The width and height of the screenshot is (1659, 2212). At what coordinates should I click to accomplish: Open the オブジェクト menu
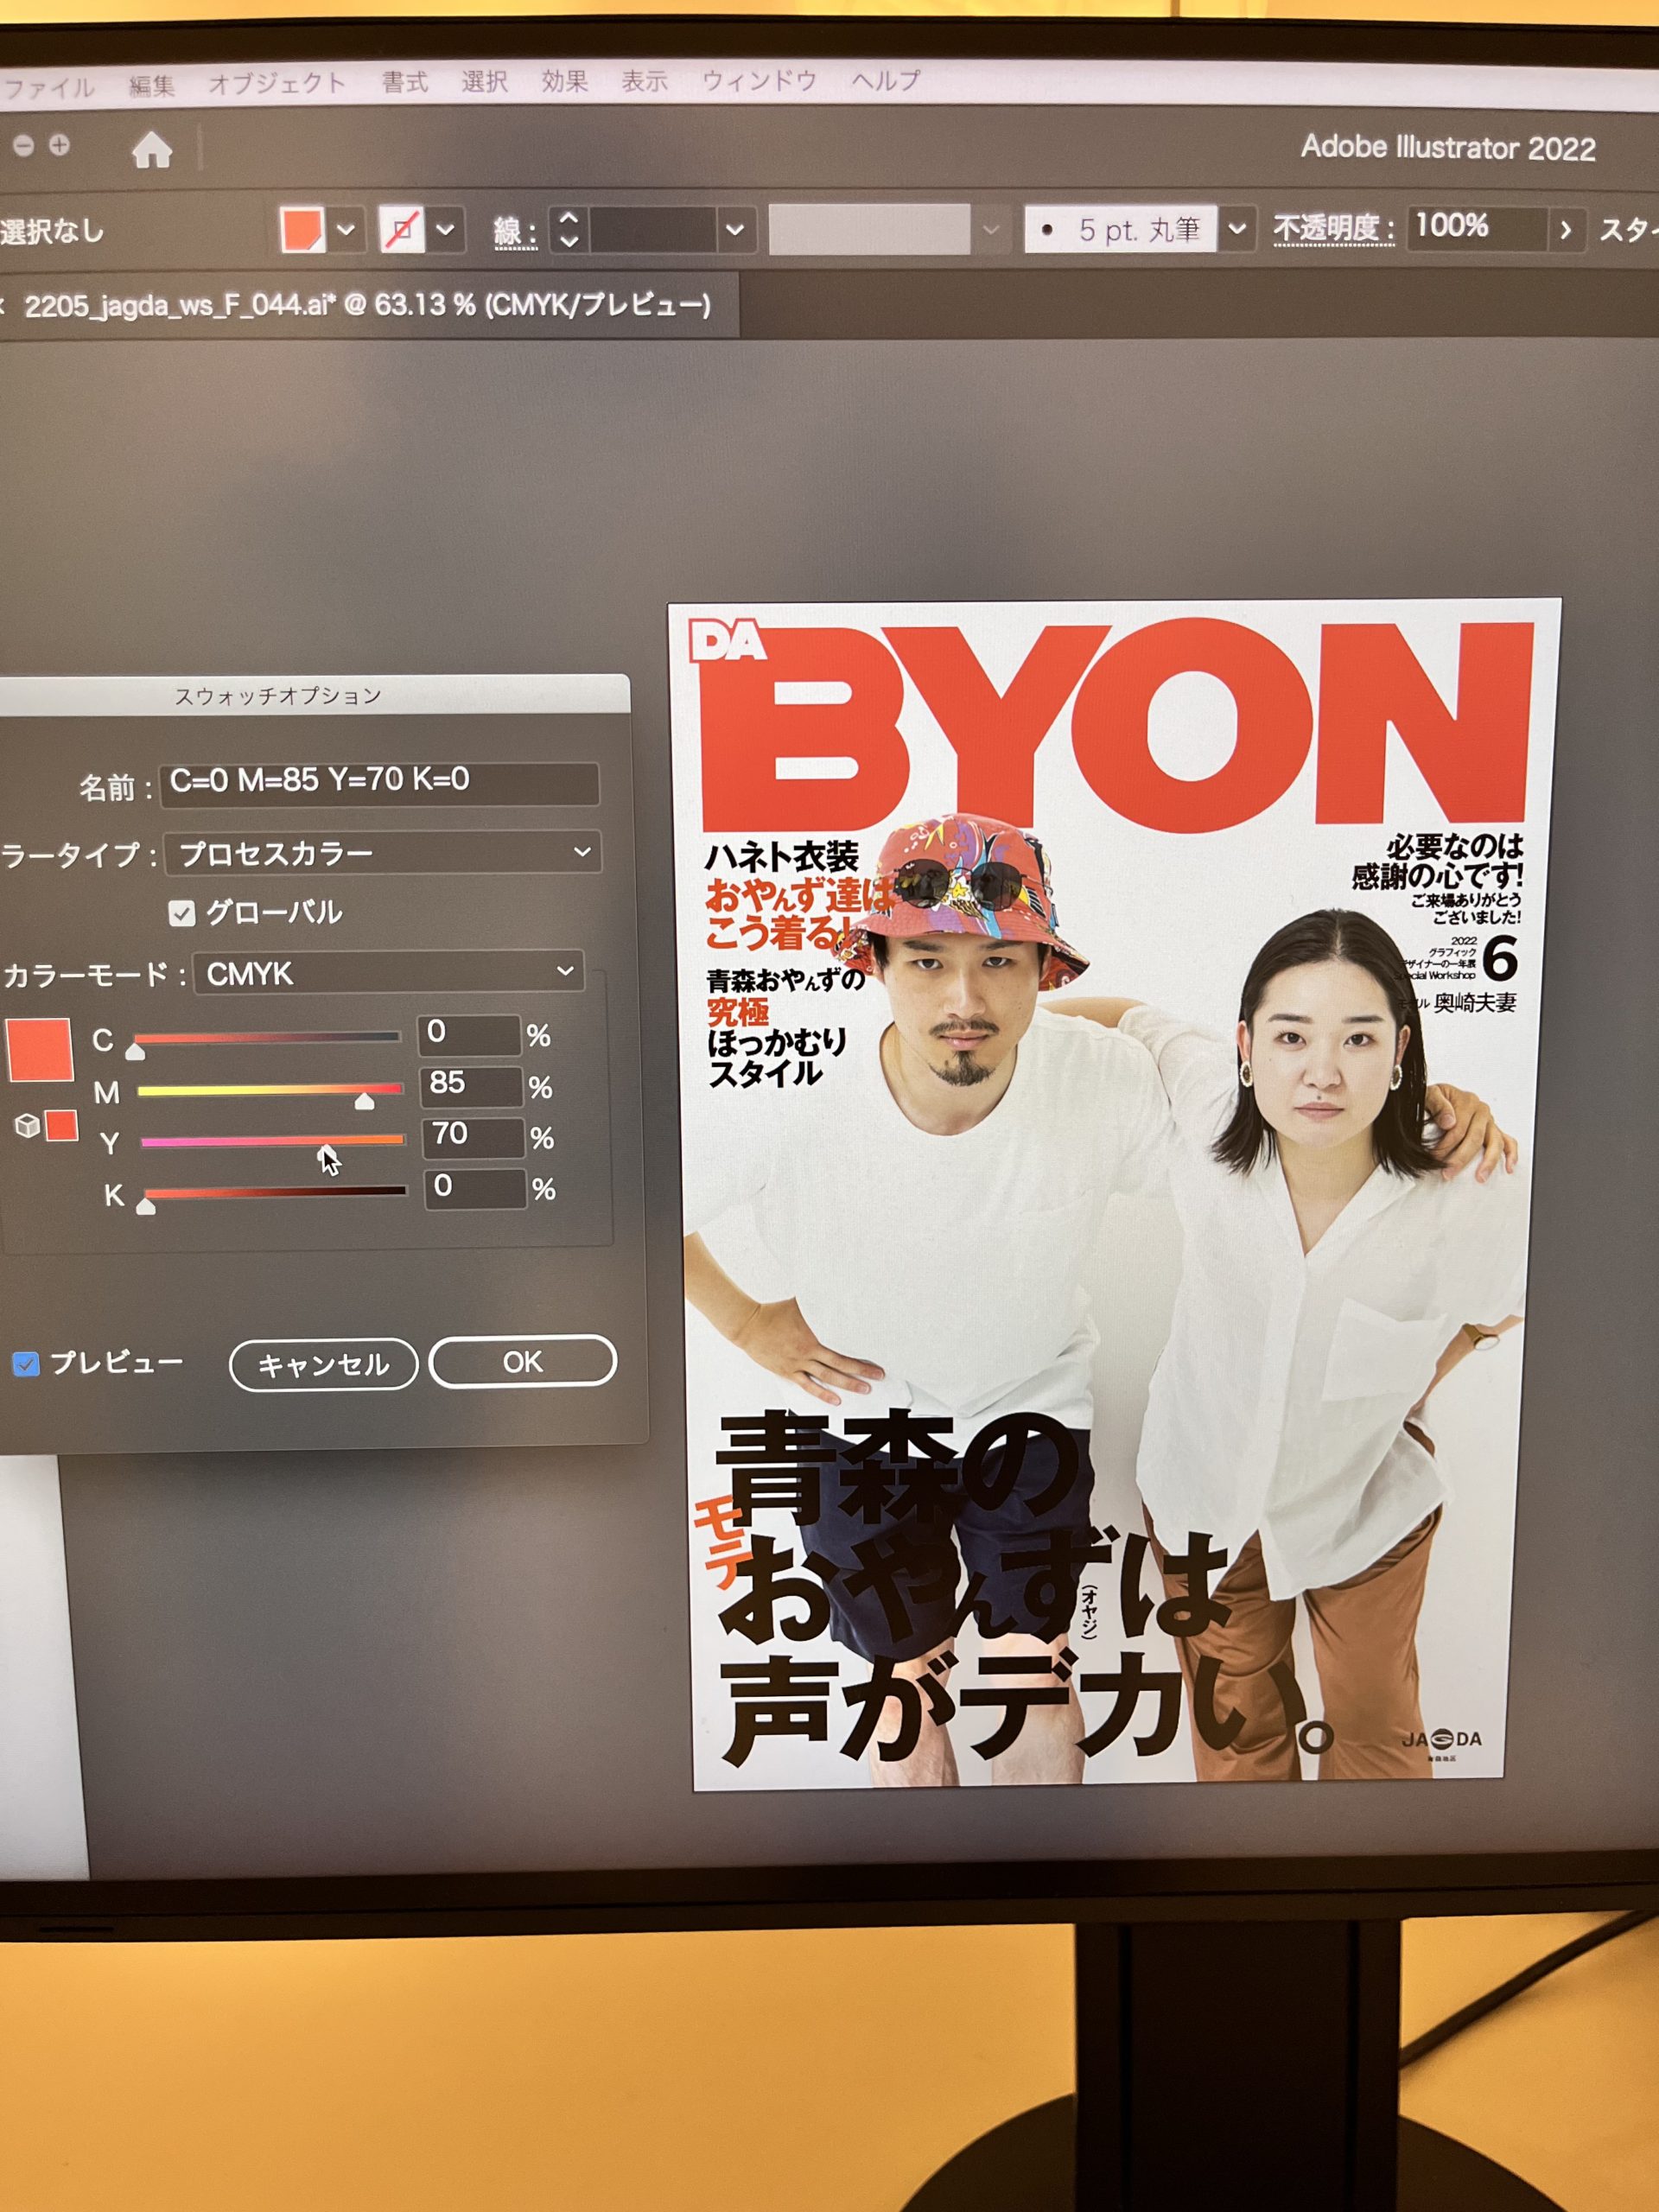277,84
